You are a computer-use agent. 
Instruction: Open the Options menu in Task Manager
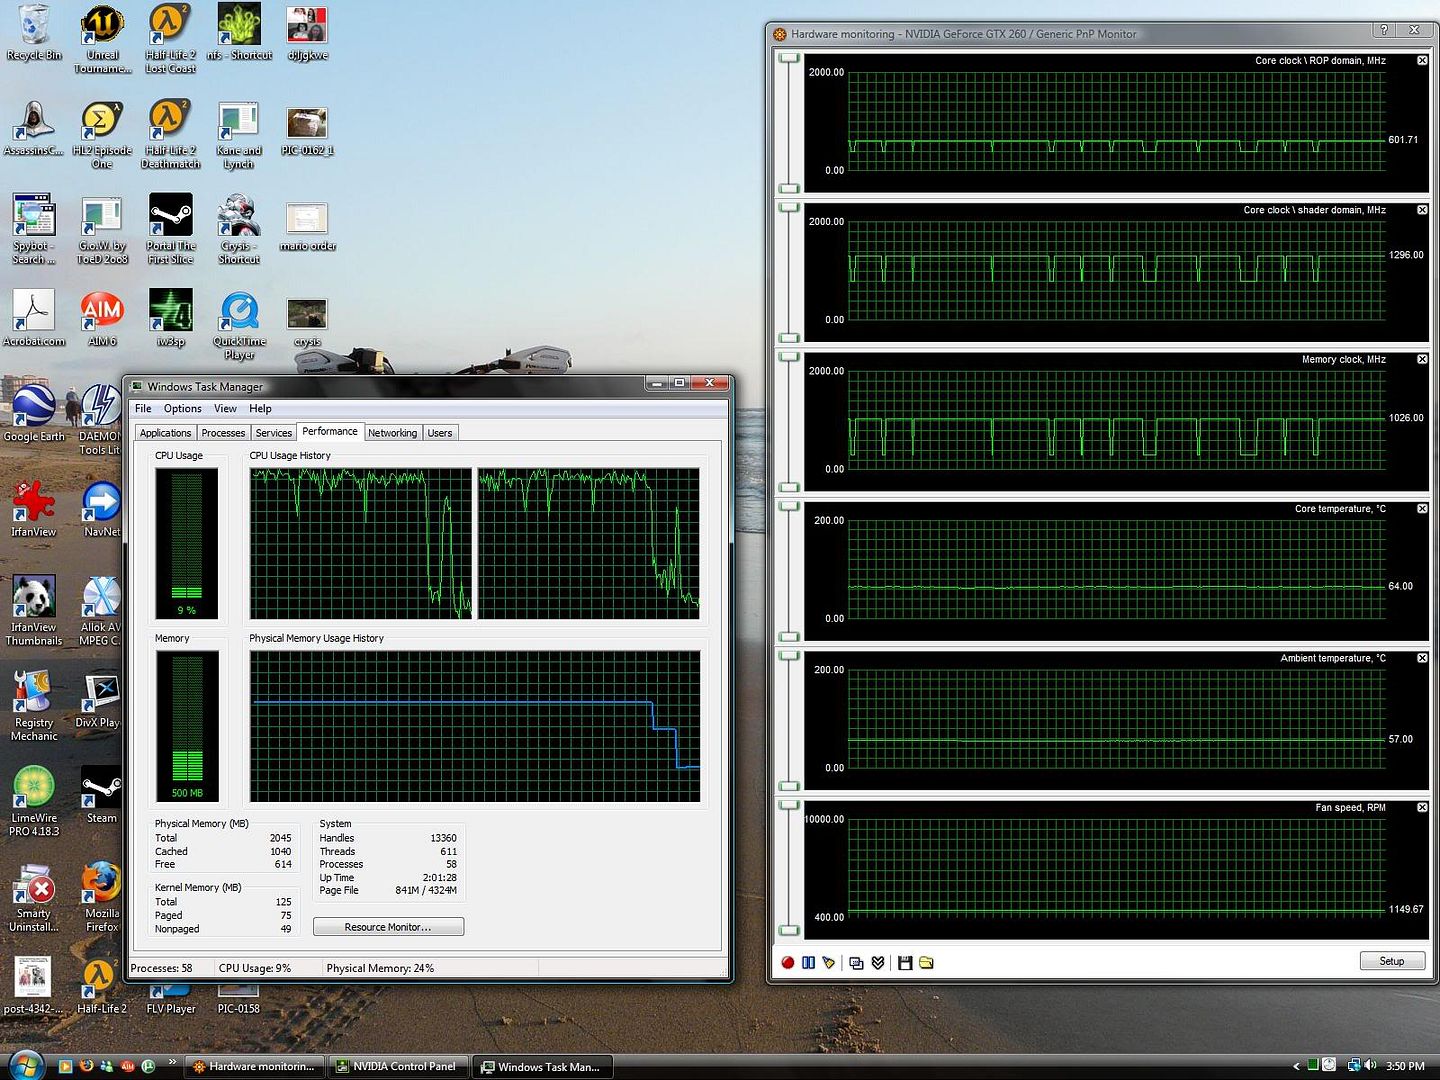pyautogui.click(x=183, y=408)
